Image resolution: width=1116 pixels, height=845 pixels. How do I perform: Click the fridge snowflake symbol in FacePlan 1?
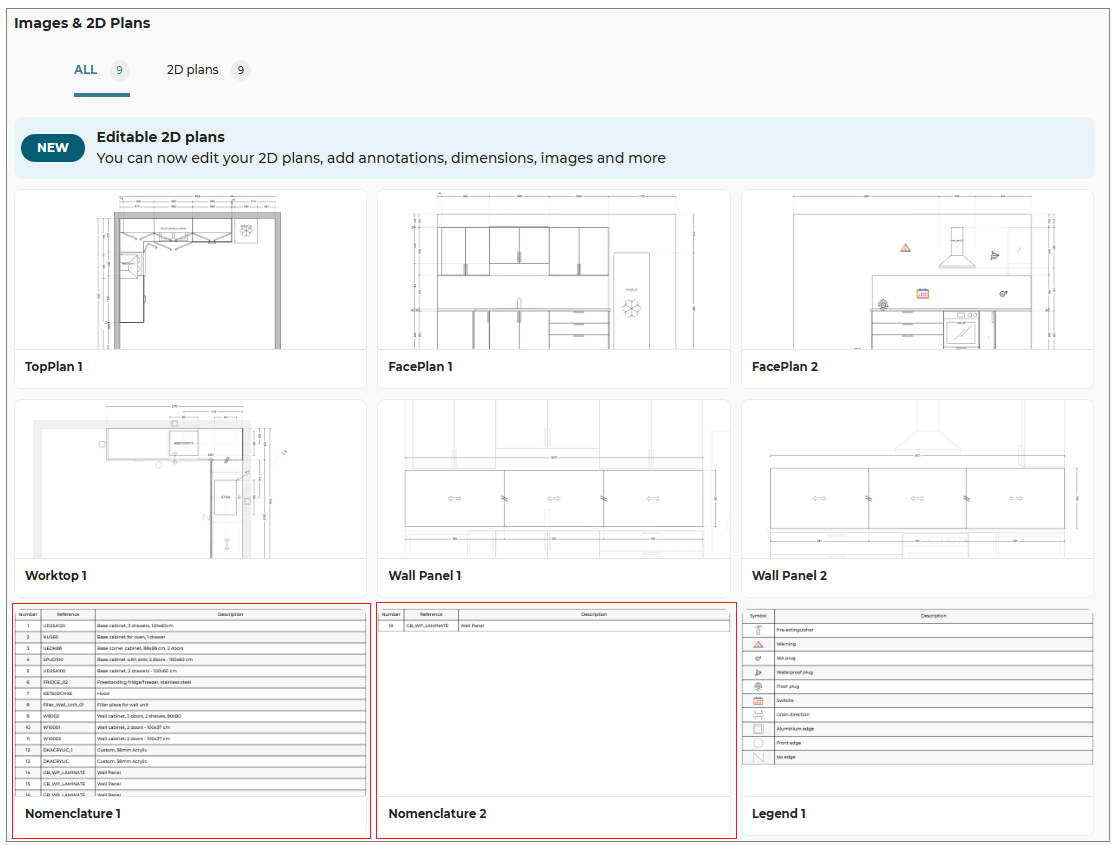pyautogui.click(x=631, y=306)
